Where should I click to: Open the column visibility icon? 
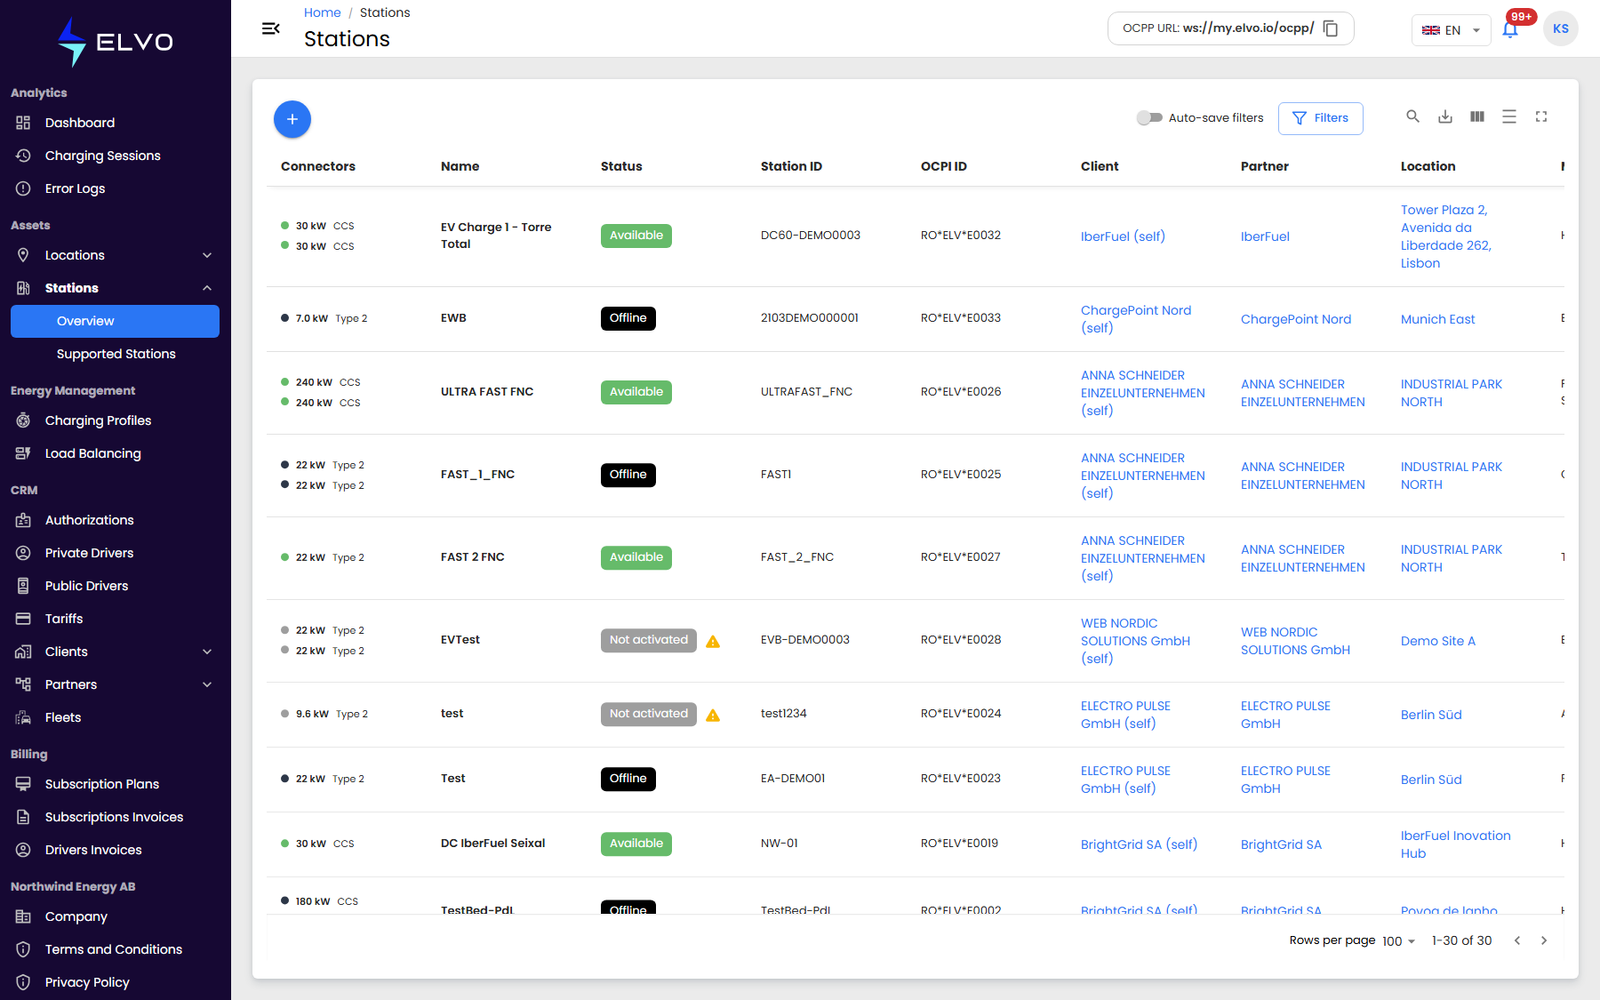[1477, 117]
